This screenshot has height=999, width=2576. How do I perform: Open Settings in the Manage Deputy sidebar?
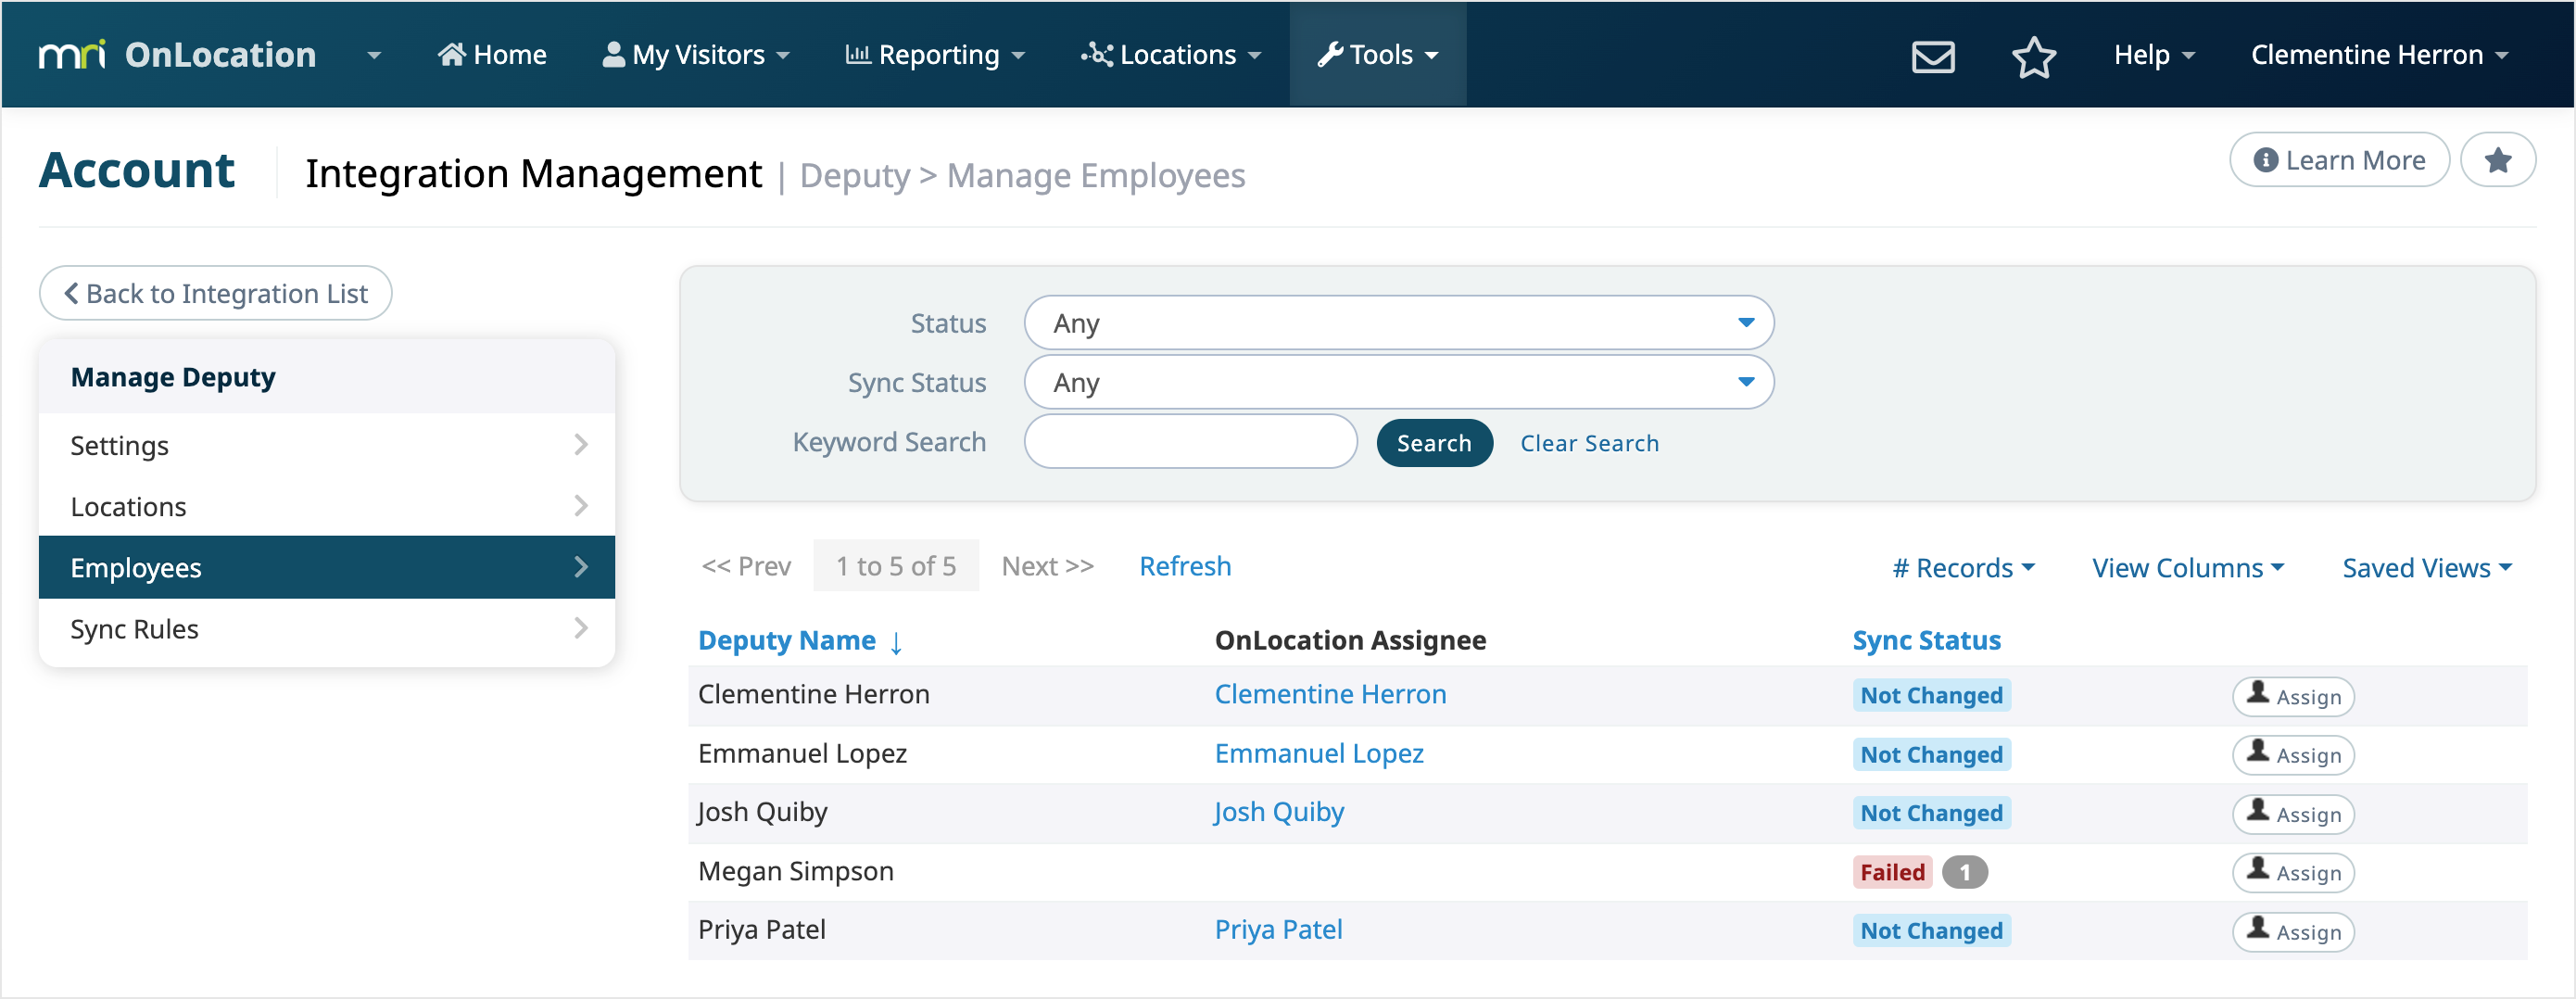pos(326,445)
